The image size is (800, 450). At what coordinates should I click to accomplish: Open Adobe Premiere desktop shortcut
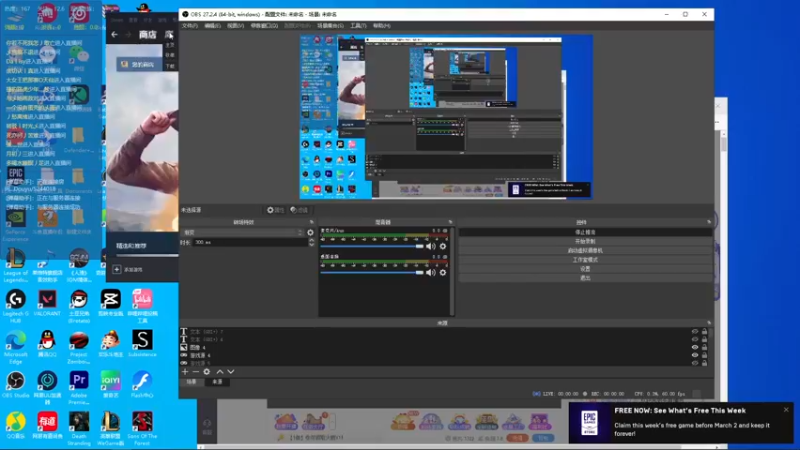coord(79,388)
